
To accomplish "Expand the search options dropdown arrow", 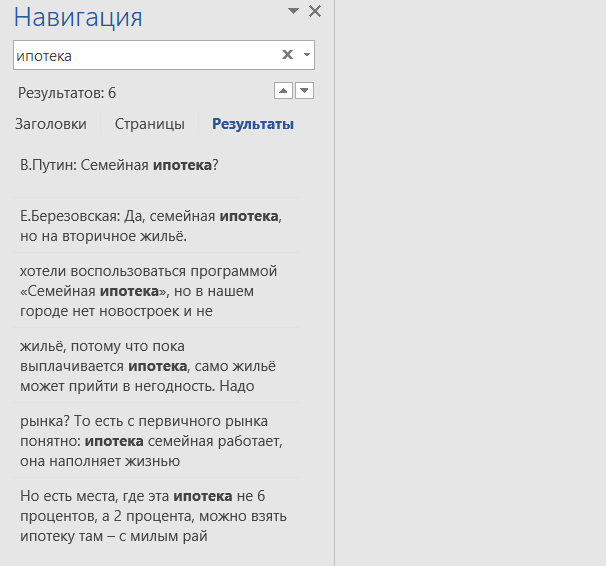I will click(x=306, y=55).
